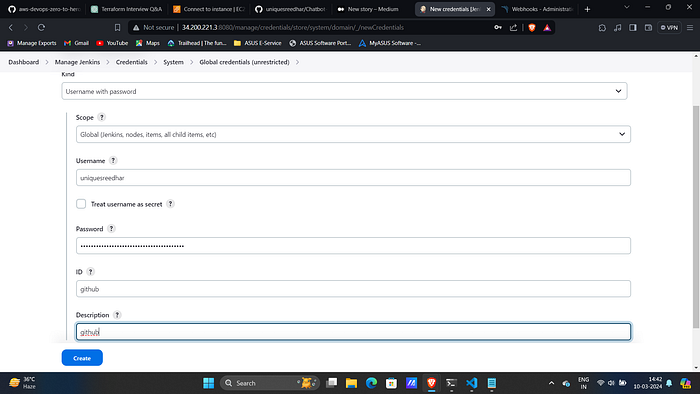Viewport: 700px width, 394px height.
Task: Open Microsoft Store from taskbar
Action: [392, 383]
